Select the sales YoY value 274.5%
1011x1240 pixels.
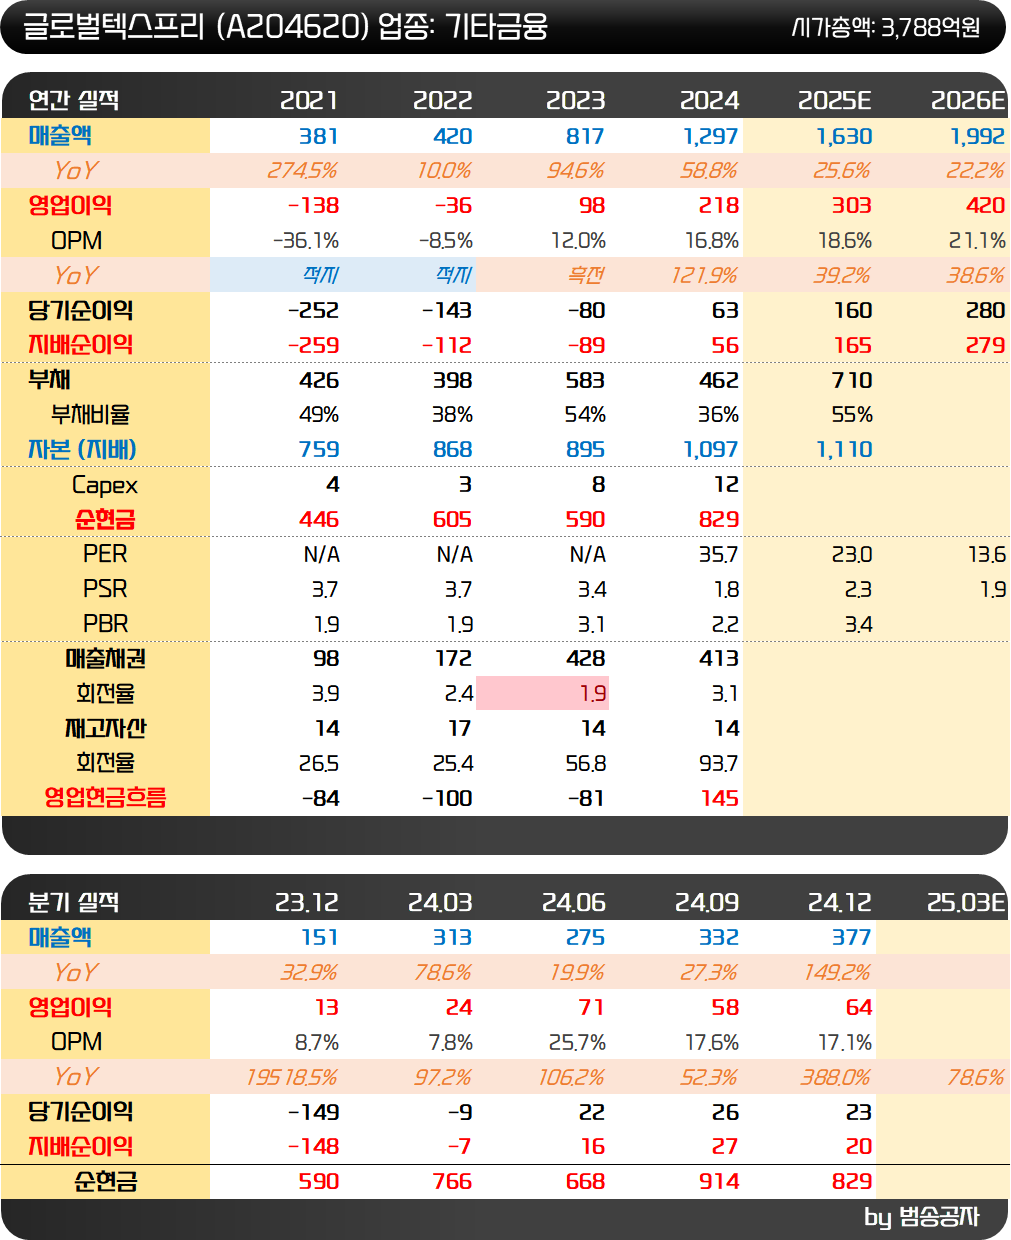click(302, 170)
